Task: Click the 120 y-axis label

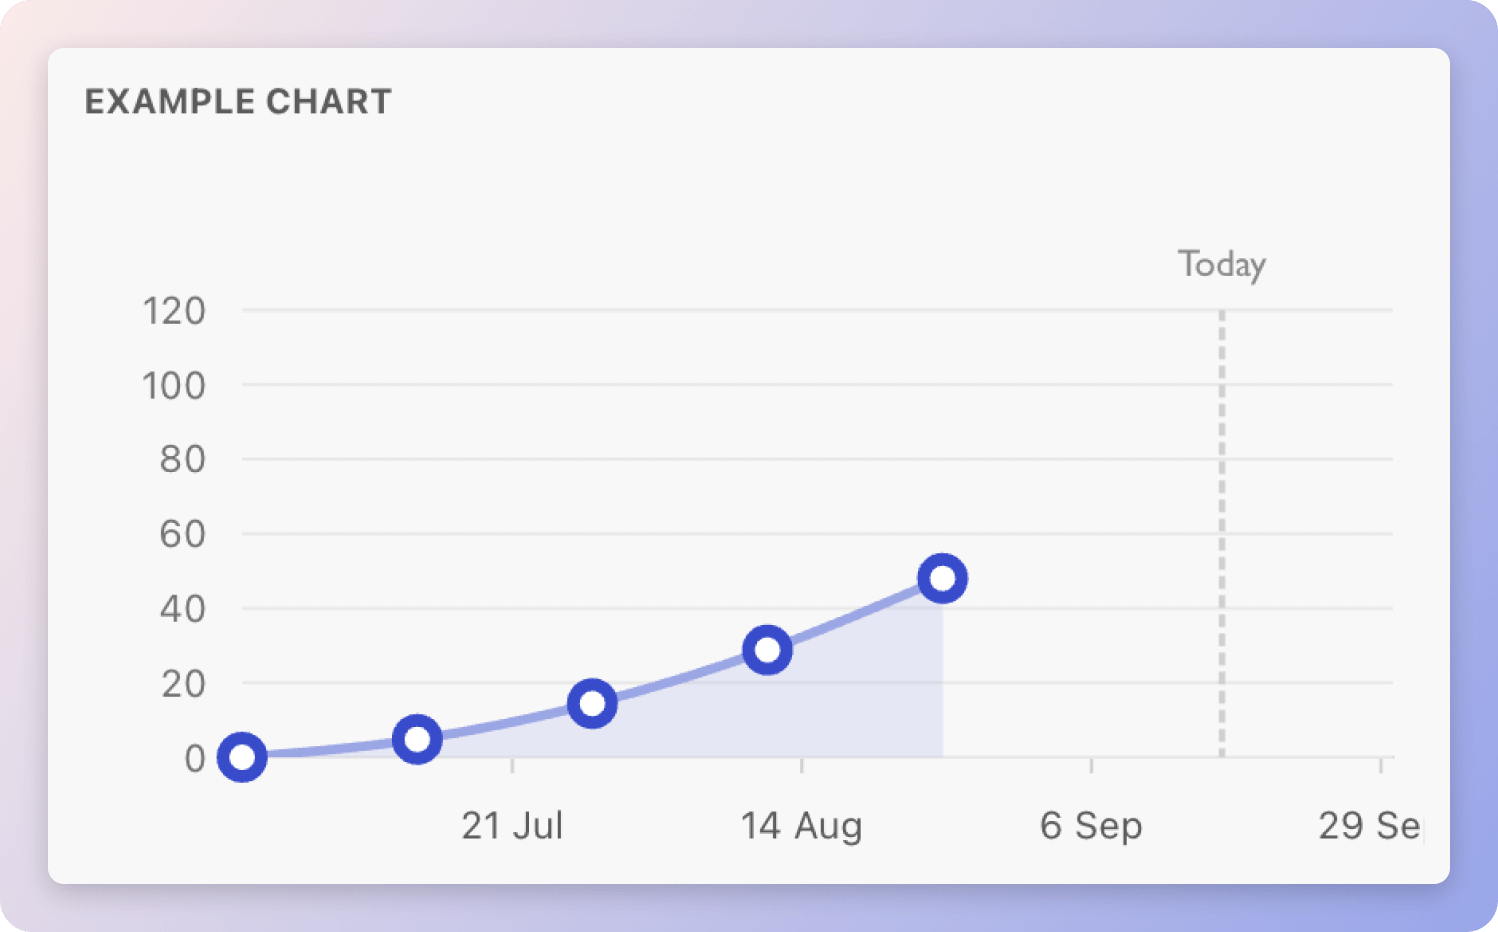Action: tap(174, 311)
